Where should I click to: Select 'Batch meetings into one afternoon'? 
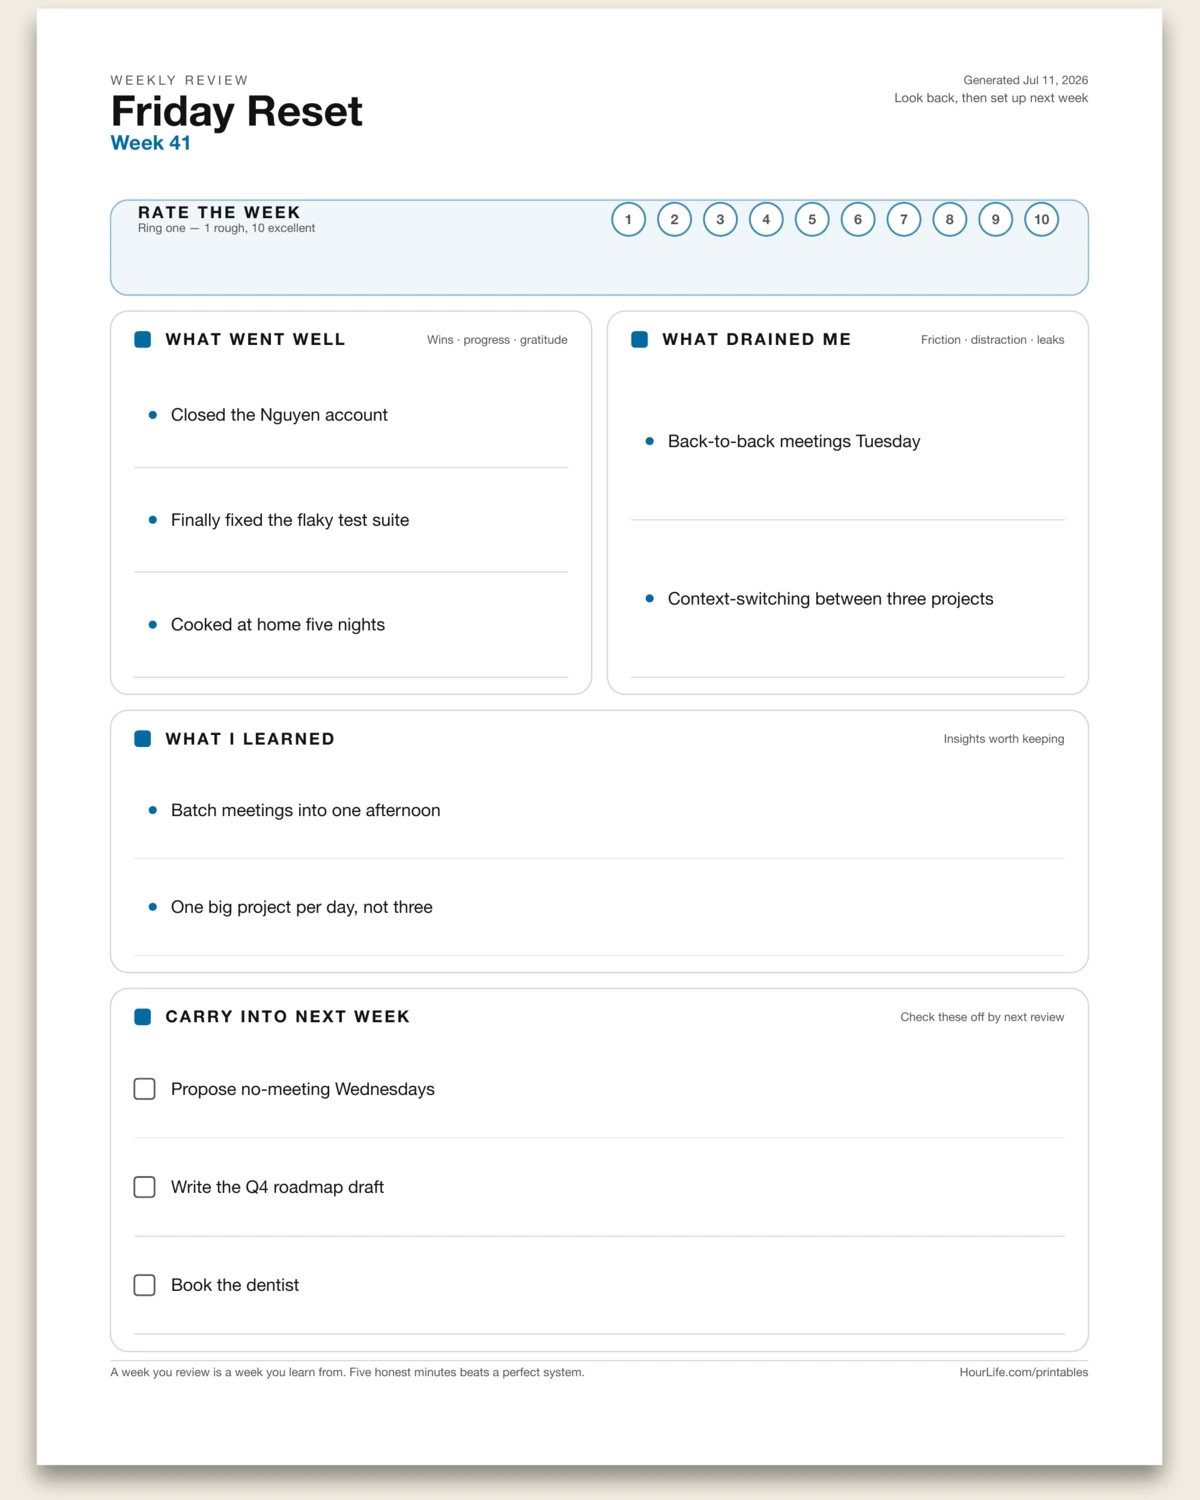coord(306,811)
